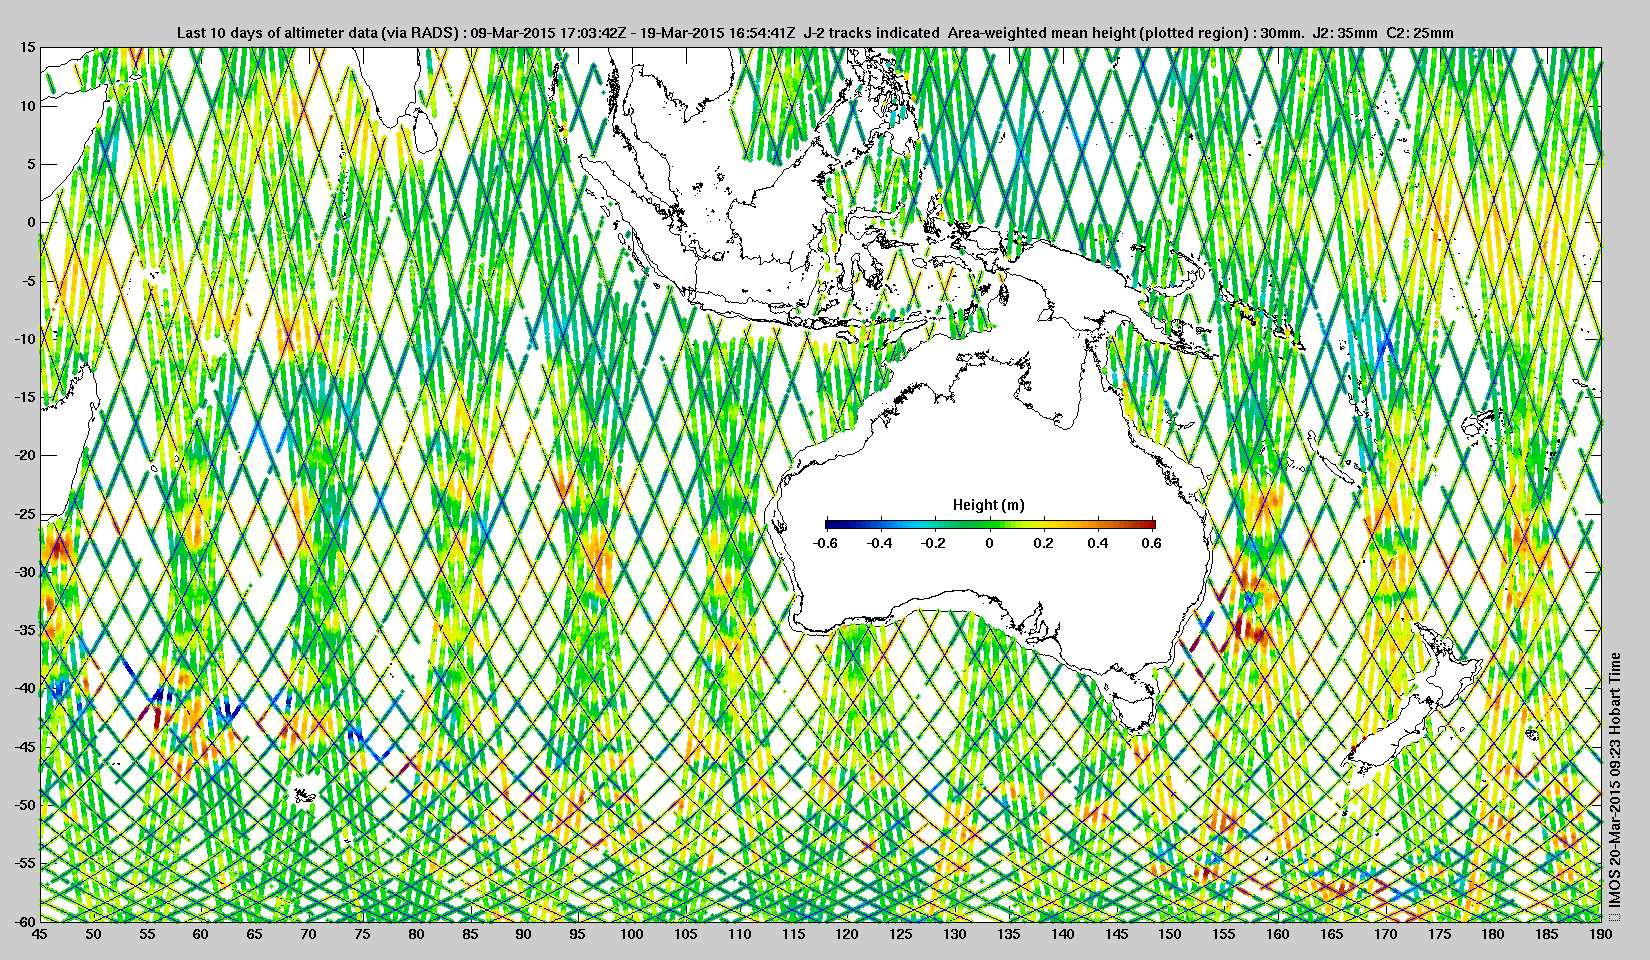
Task: Click the latitude axis tick label '-50'
Action: coord(26,805)
